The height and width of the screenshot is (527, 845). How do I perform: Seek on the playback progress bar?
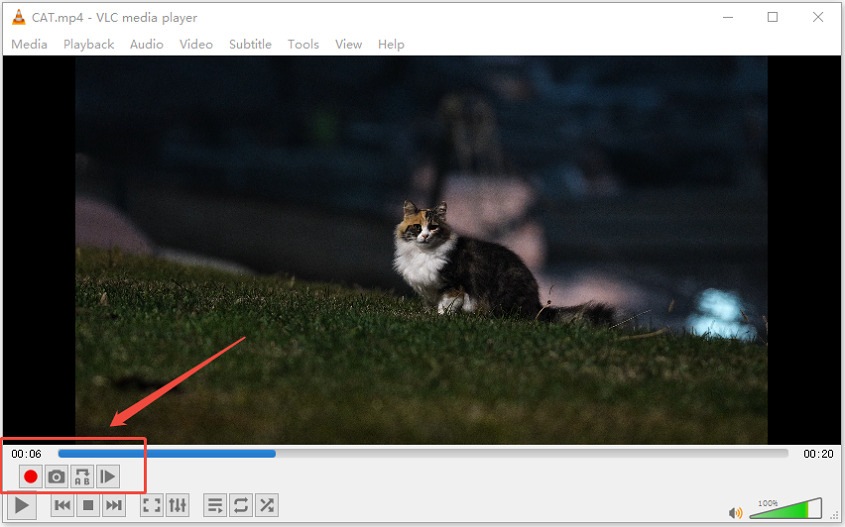423,454
